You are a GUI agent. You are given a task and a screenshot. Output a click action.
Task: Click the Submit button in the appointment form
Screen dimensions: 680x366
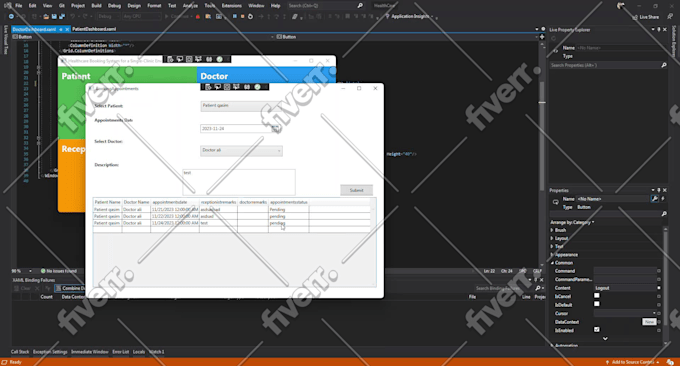(356, 190)
